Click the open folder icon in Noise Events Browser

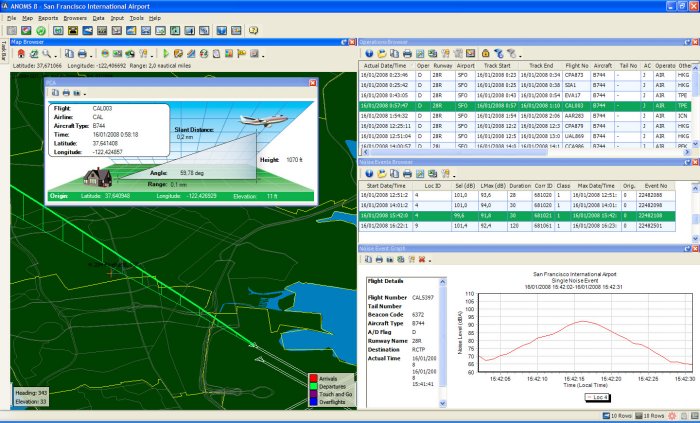coord(384,173)
